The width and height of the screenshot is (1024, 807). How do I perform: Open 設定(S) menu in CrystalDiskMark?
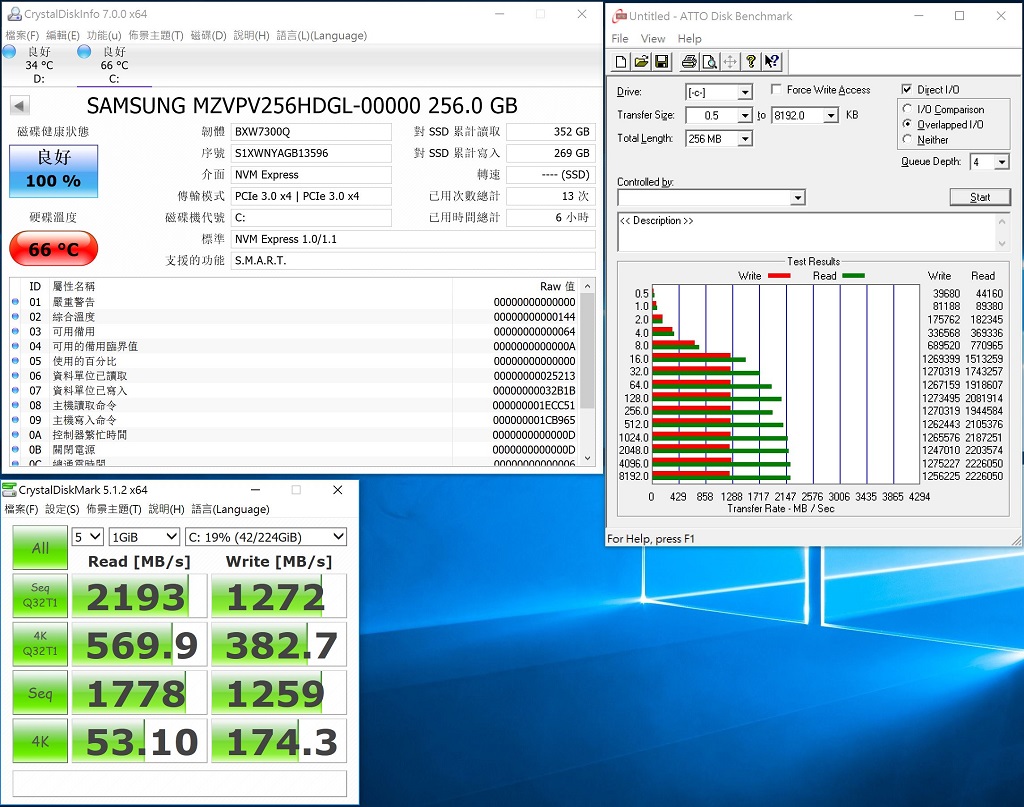(x=62, y=509)
